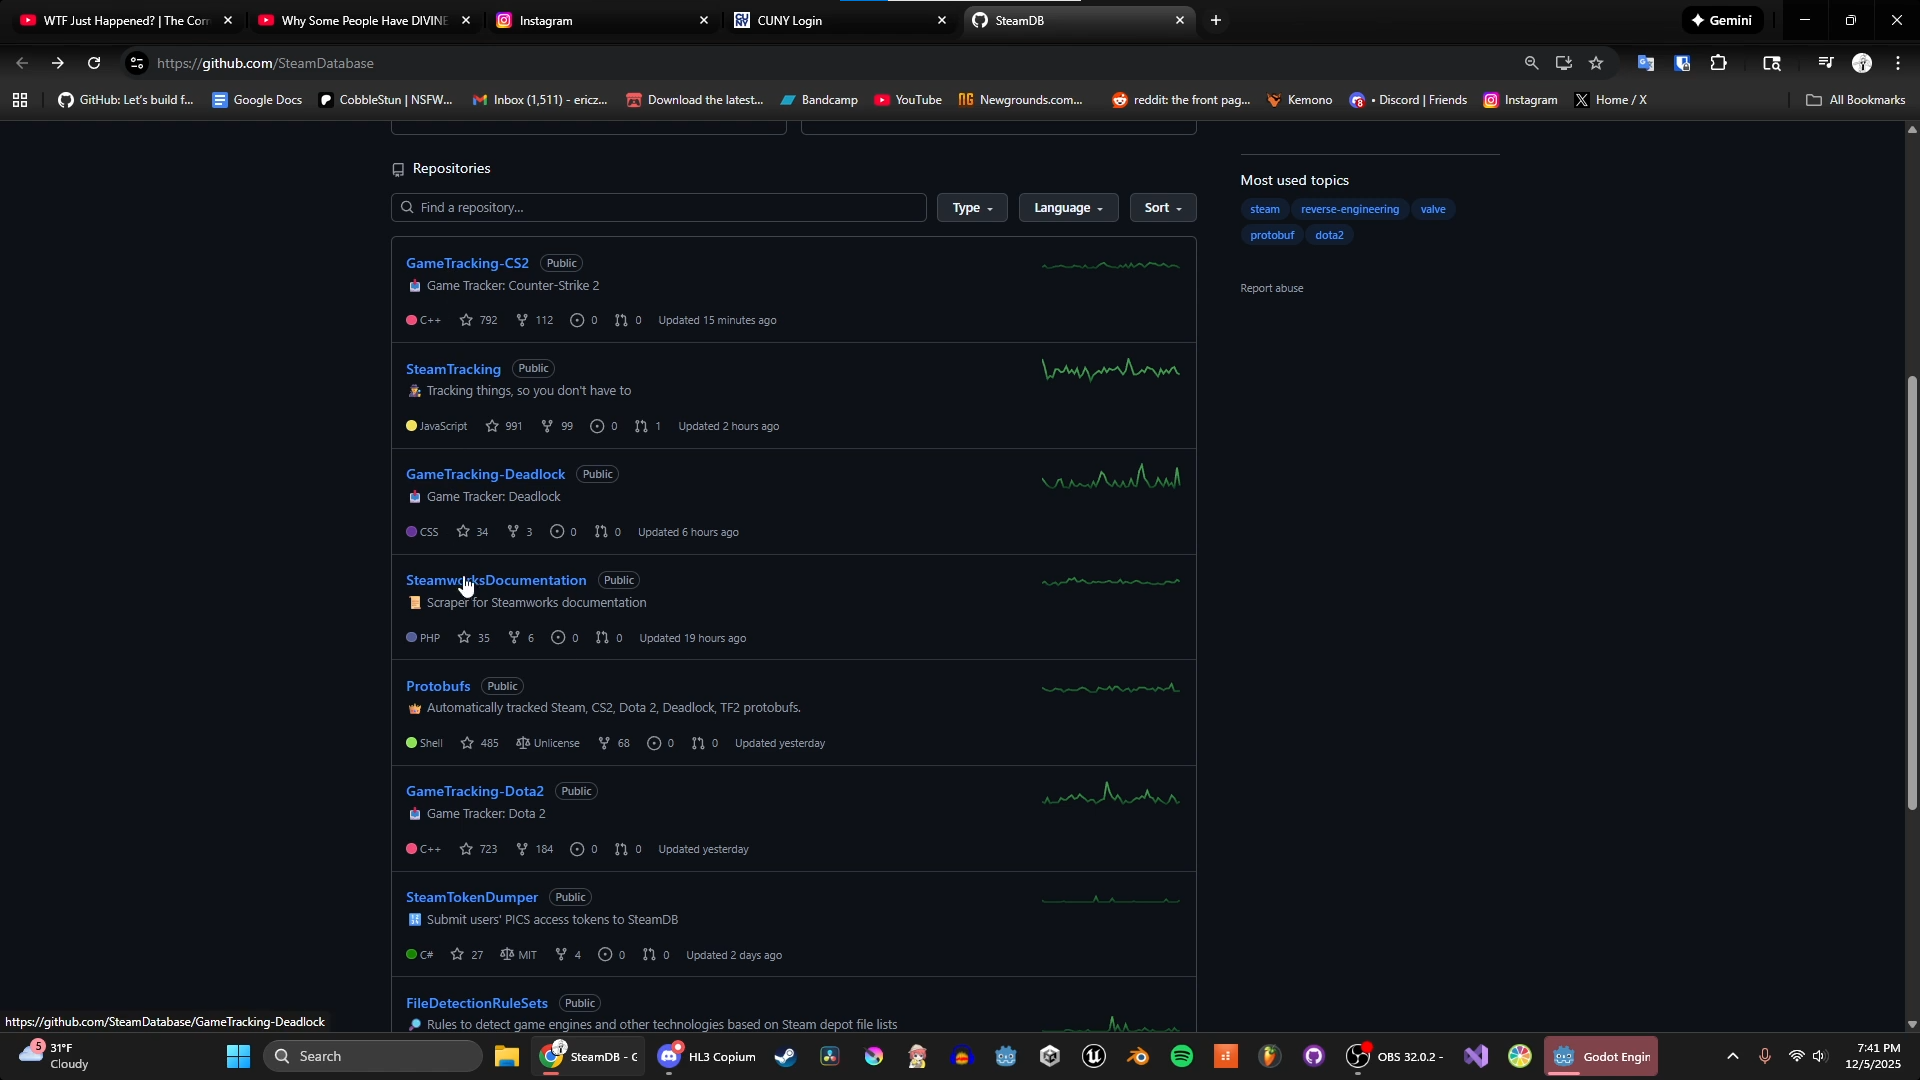The image size is (1920, 1080).
Task: Show hidden system tray icons
Action: point(1733,1056)
